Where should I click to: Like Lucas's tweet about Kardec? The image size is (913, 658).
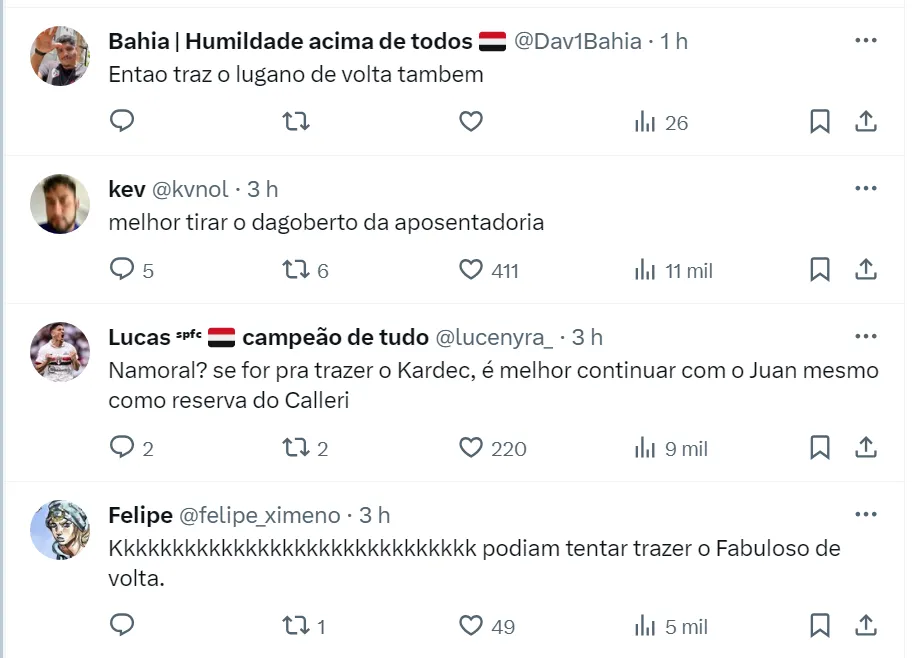coord(471,448)
